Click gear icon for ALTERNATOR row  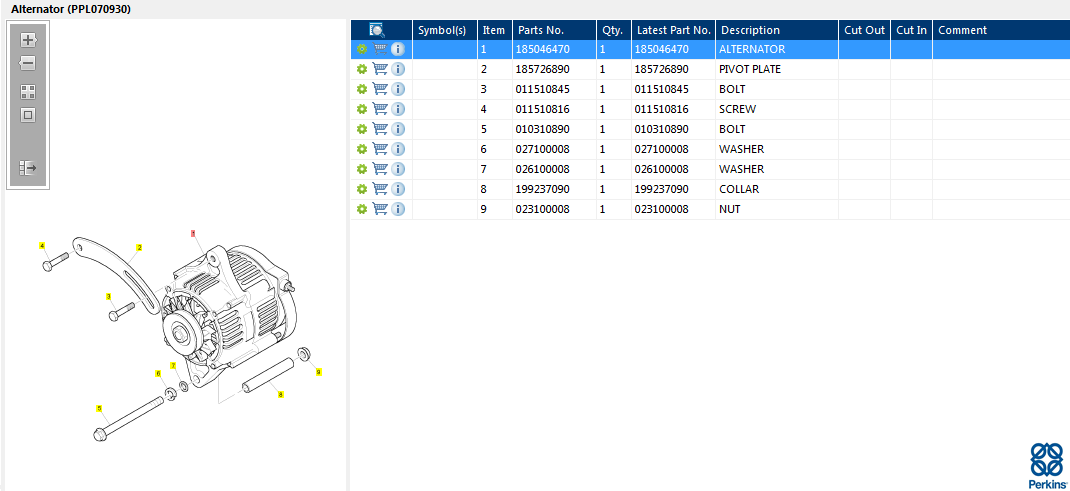(x=362, y=49)
